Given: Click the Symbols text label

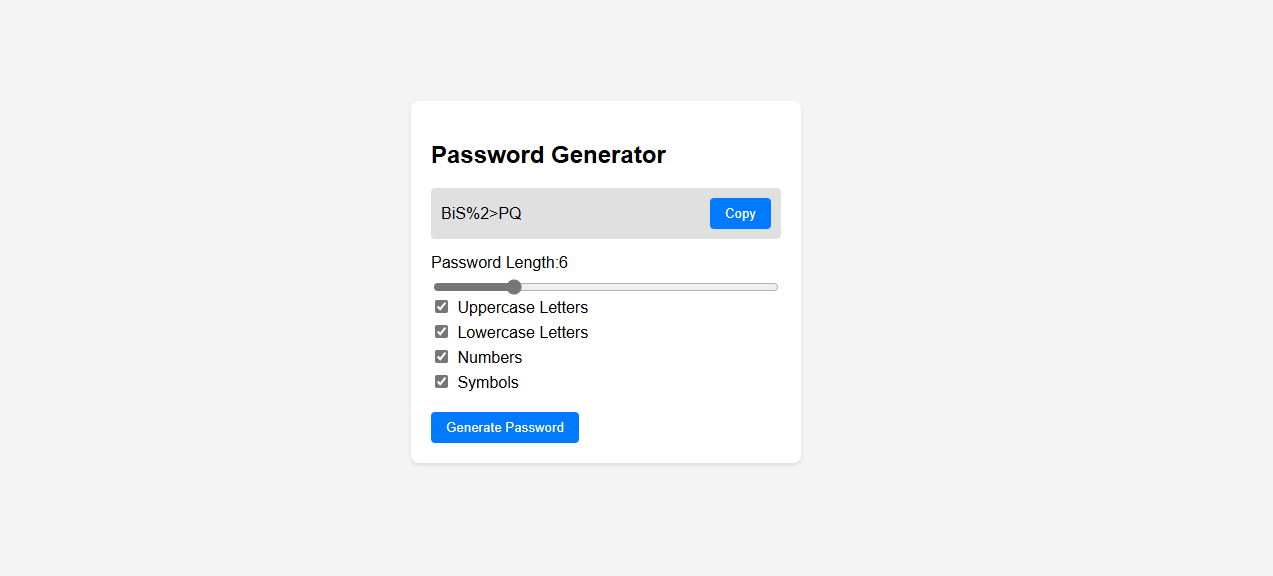Looking at the screenshot, I should [x=488, y=382].
